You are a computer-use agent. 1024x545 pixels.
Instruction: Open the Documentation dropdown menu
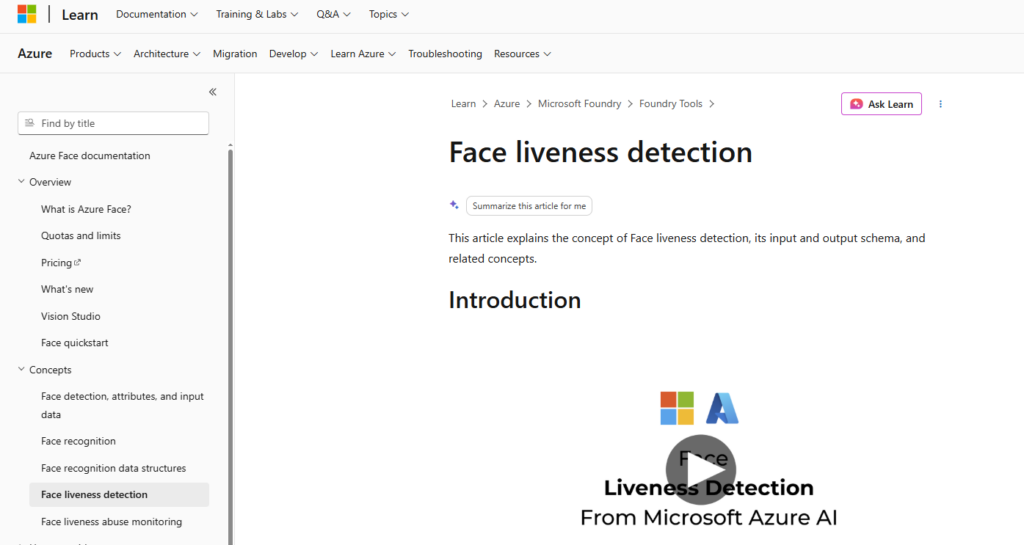click(x=157, y=14)
